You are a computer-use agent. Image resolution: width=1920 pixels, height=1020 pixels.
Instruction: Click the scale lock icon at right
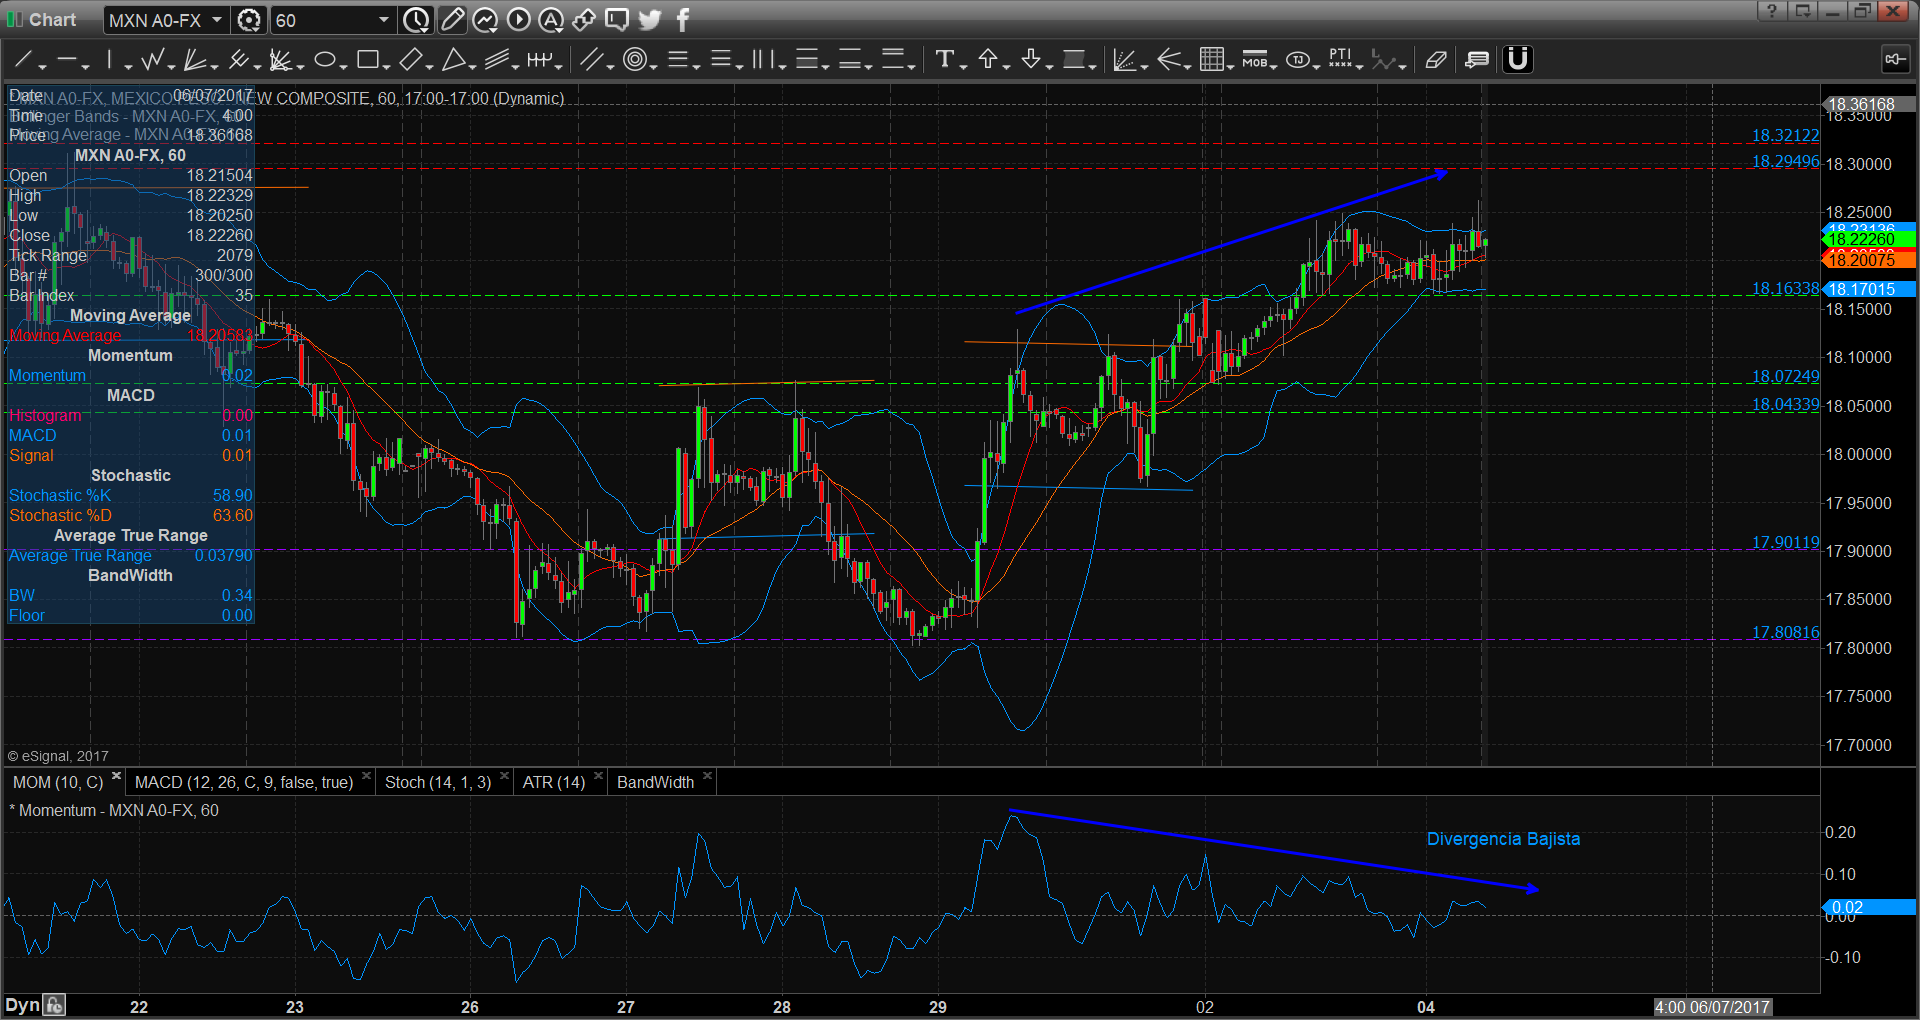pos(1895,59)
